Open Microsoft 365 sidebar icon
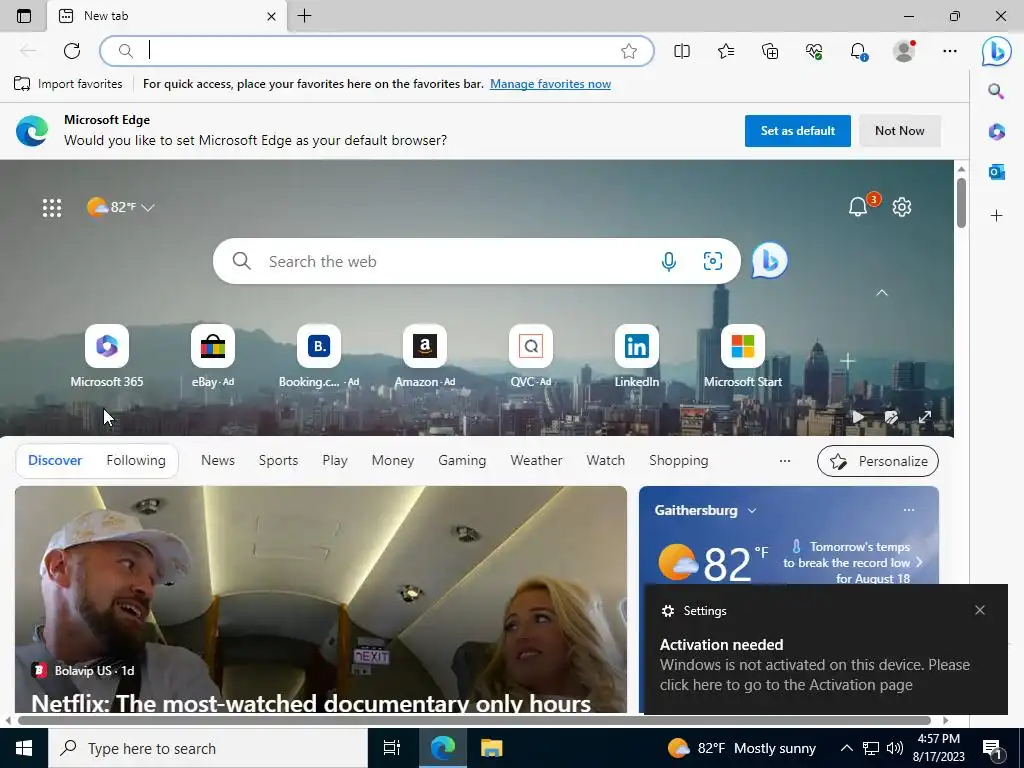Image resolution: width=1024 pixels, height=768 pixels. pyautogui.click(x=996, y=132)
